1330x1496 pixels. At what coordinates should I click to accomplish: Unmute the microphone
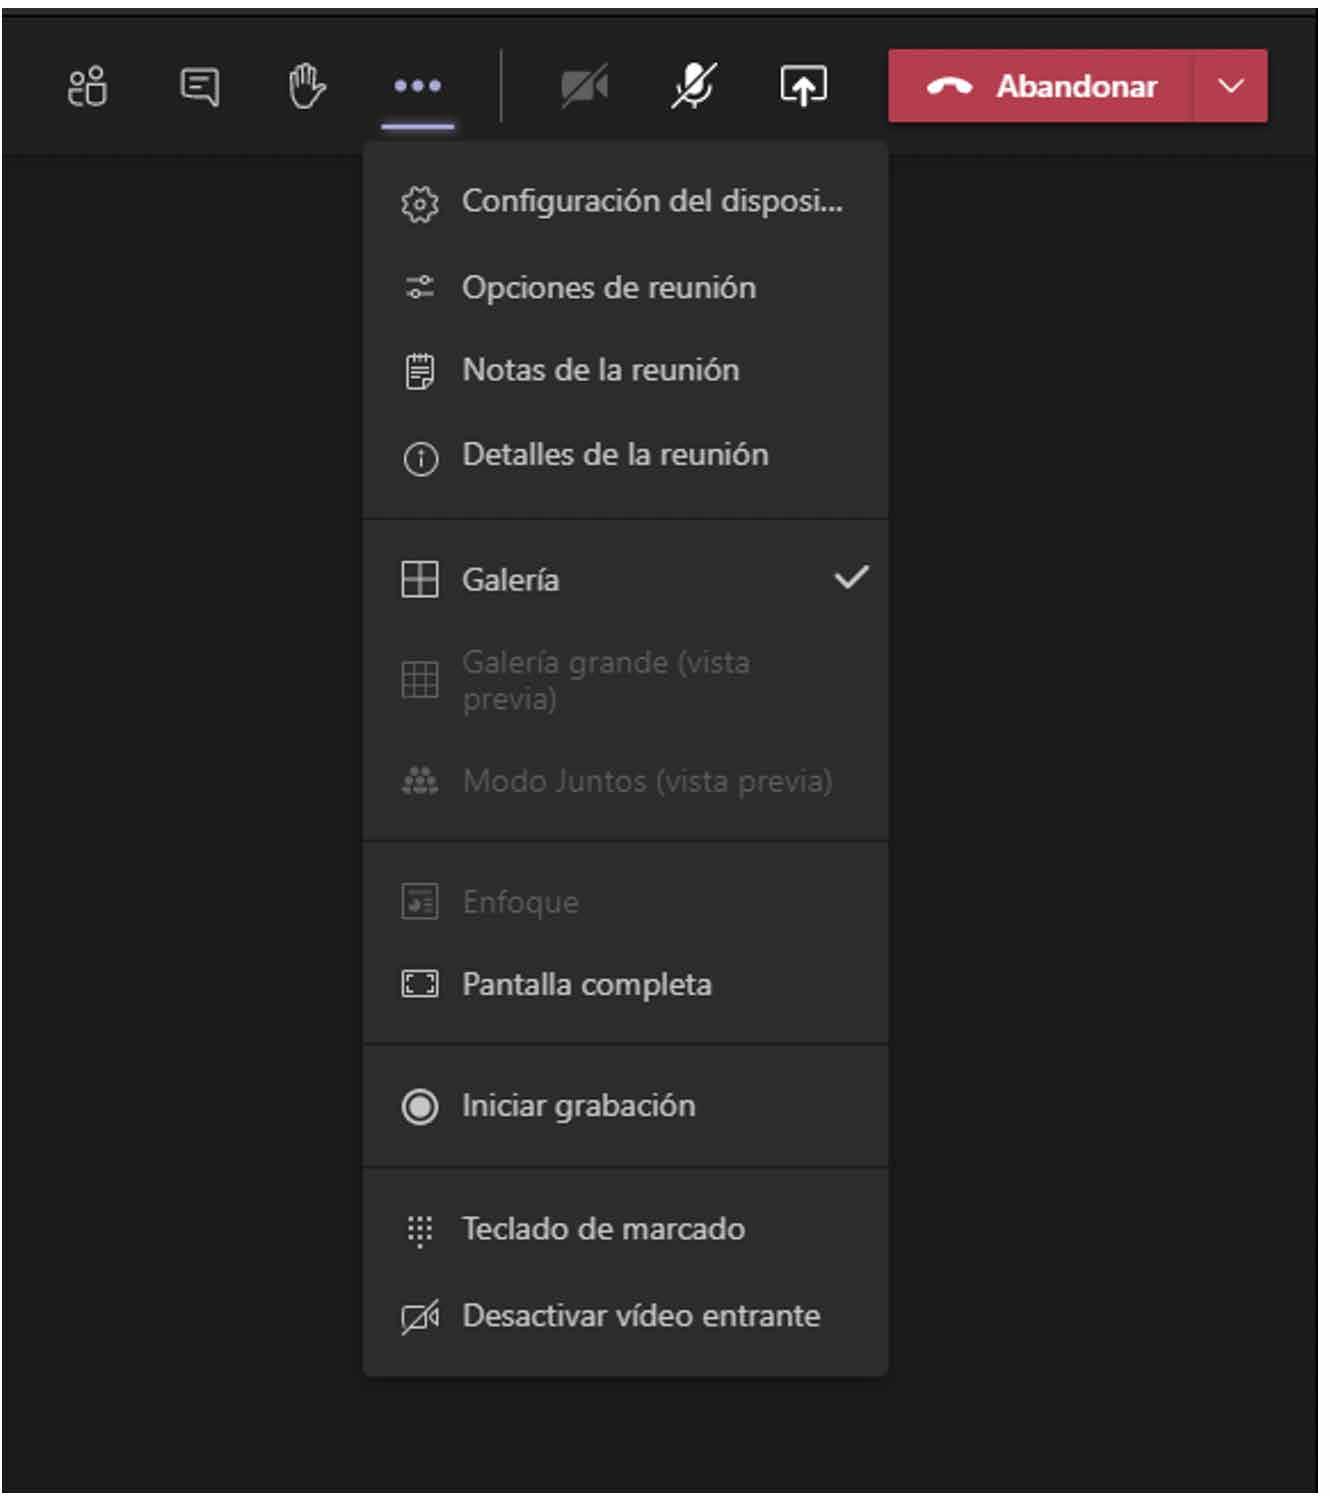click(x=694, y=86)
